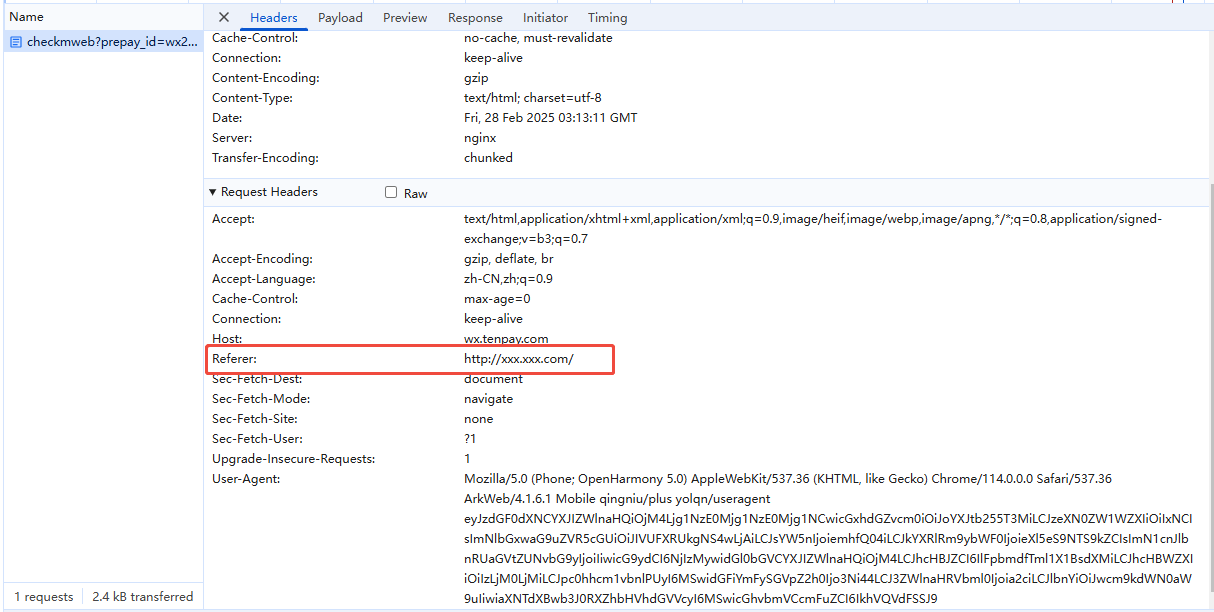Select the Headers tab
Viewport: 1214px width, 612px height.
coord(274,17)
